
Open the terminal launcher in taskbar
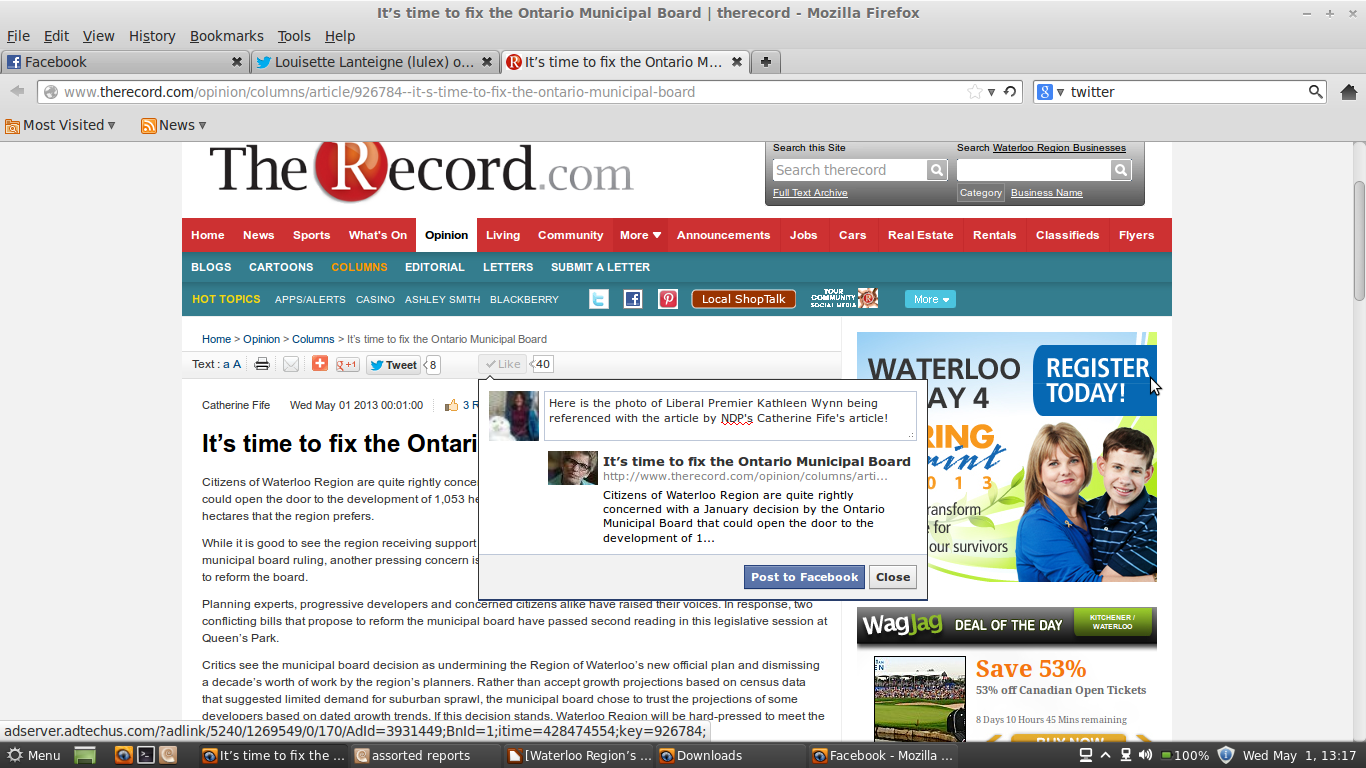click(x=145, y=755)
